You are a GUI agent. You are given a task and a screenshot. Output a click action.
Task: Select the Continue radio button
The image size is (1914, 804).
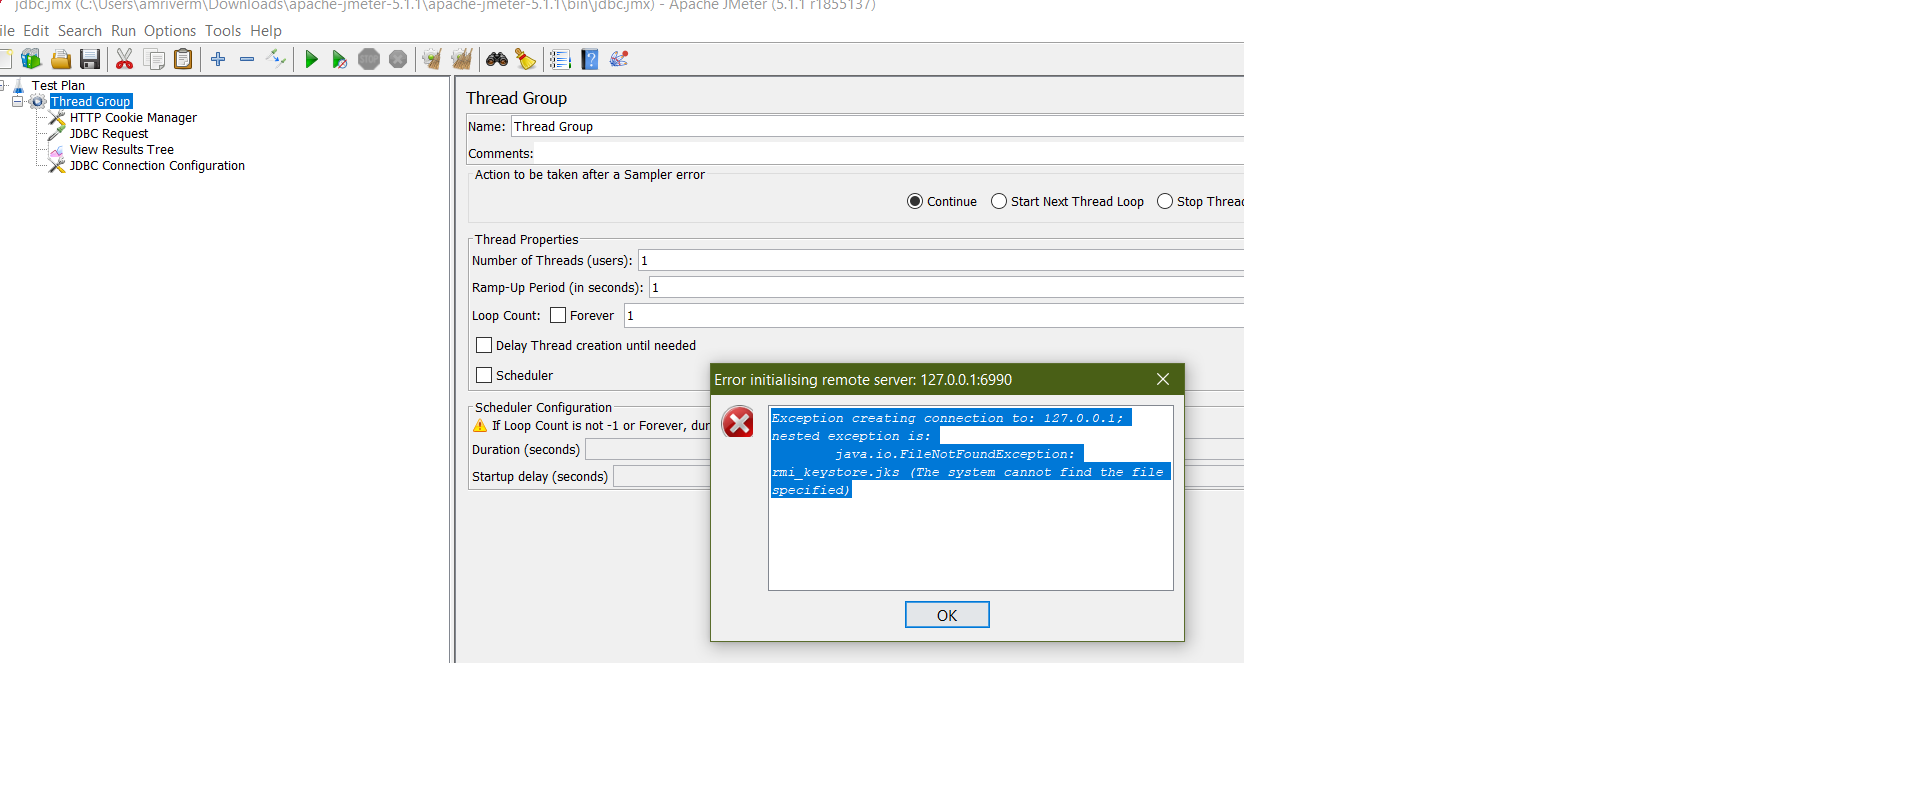tap(915, 202)
